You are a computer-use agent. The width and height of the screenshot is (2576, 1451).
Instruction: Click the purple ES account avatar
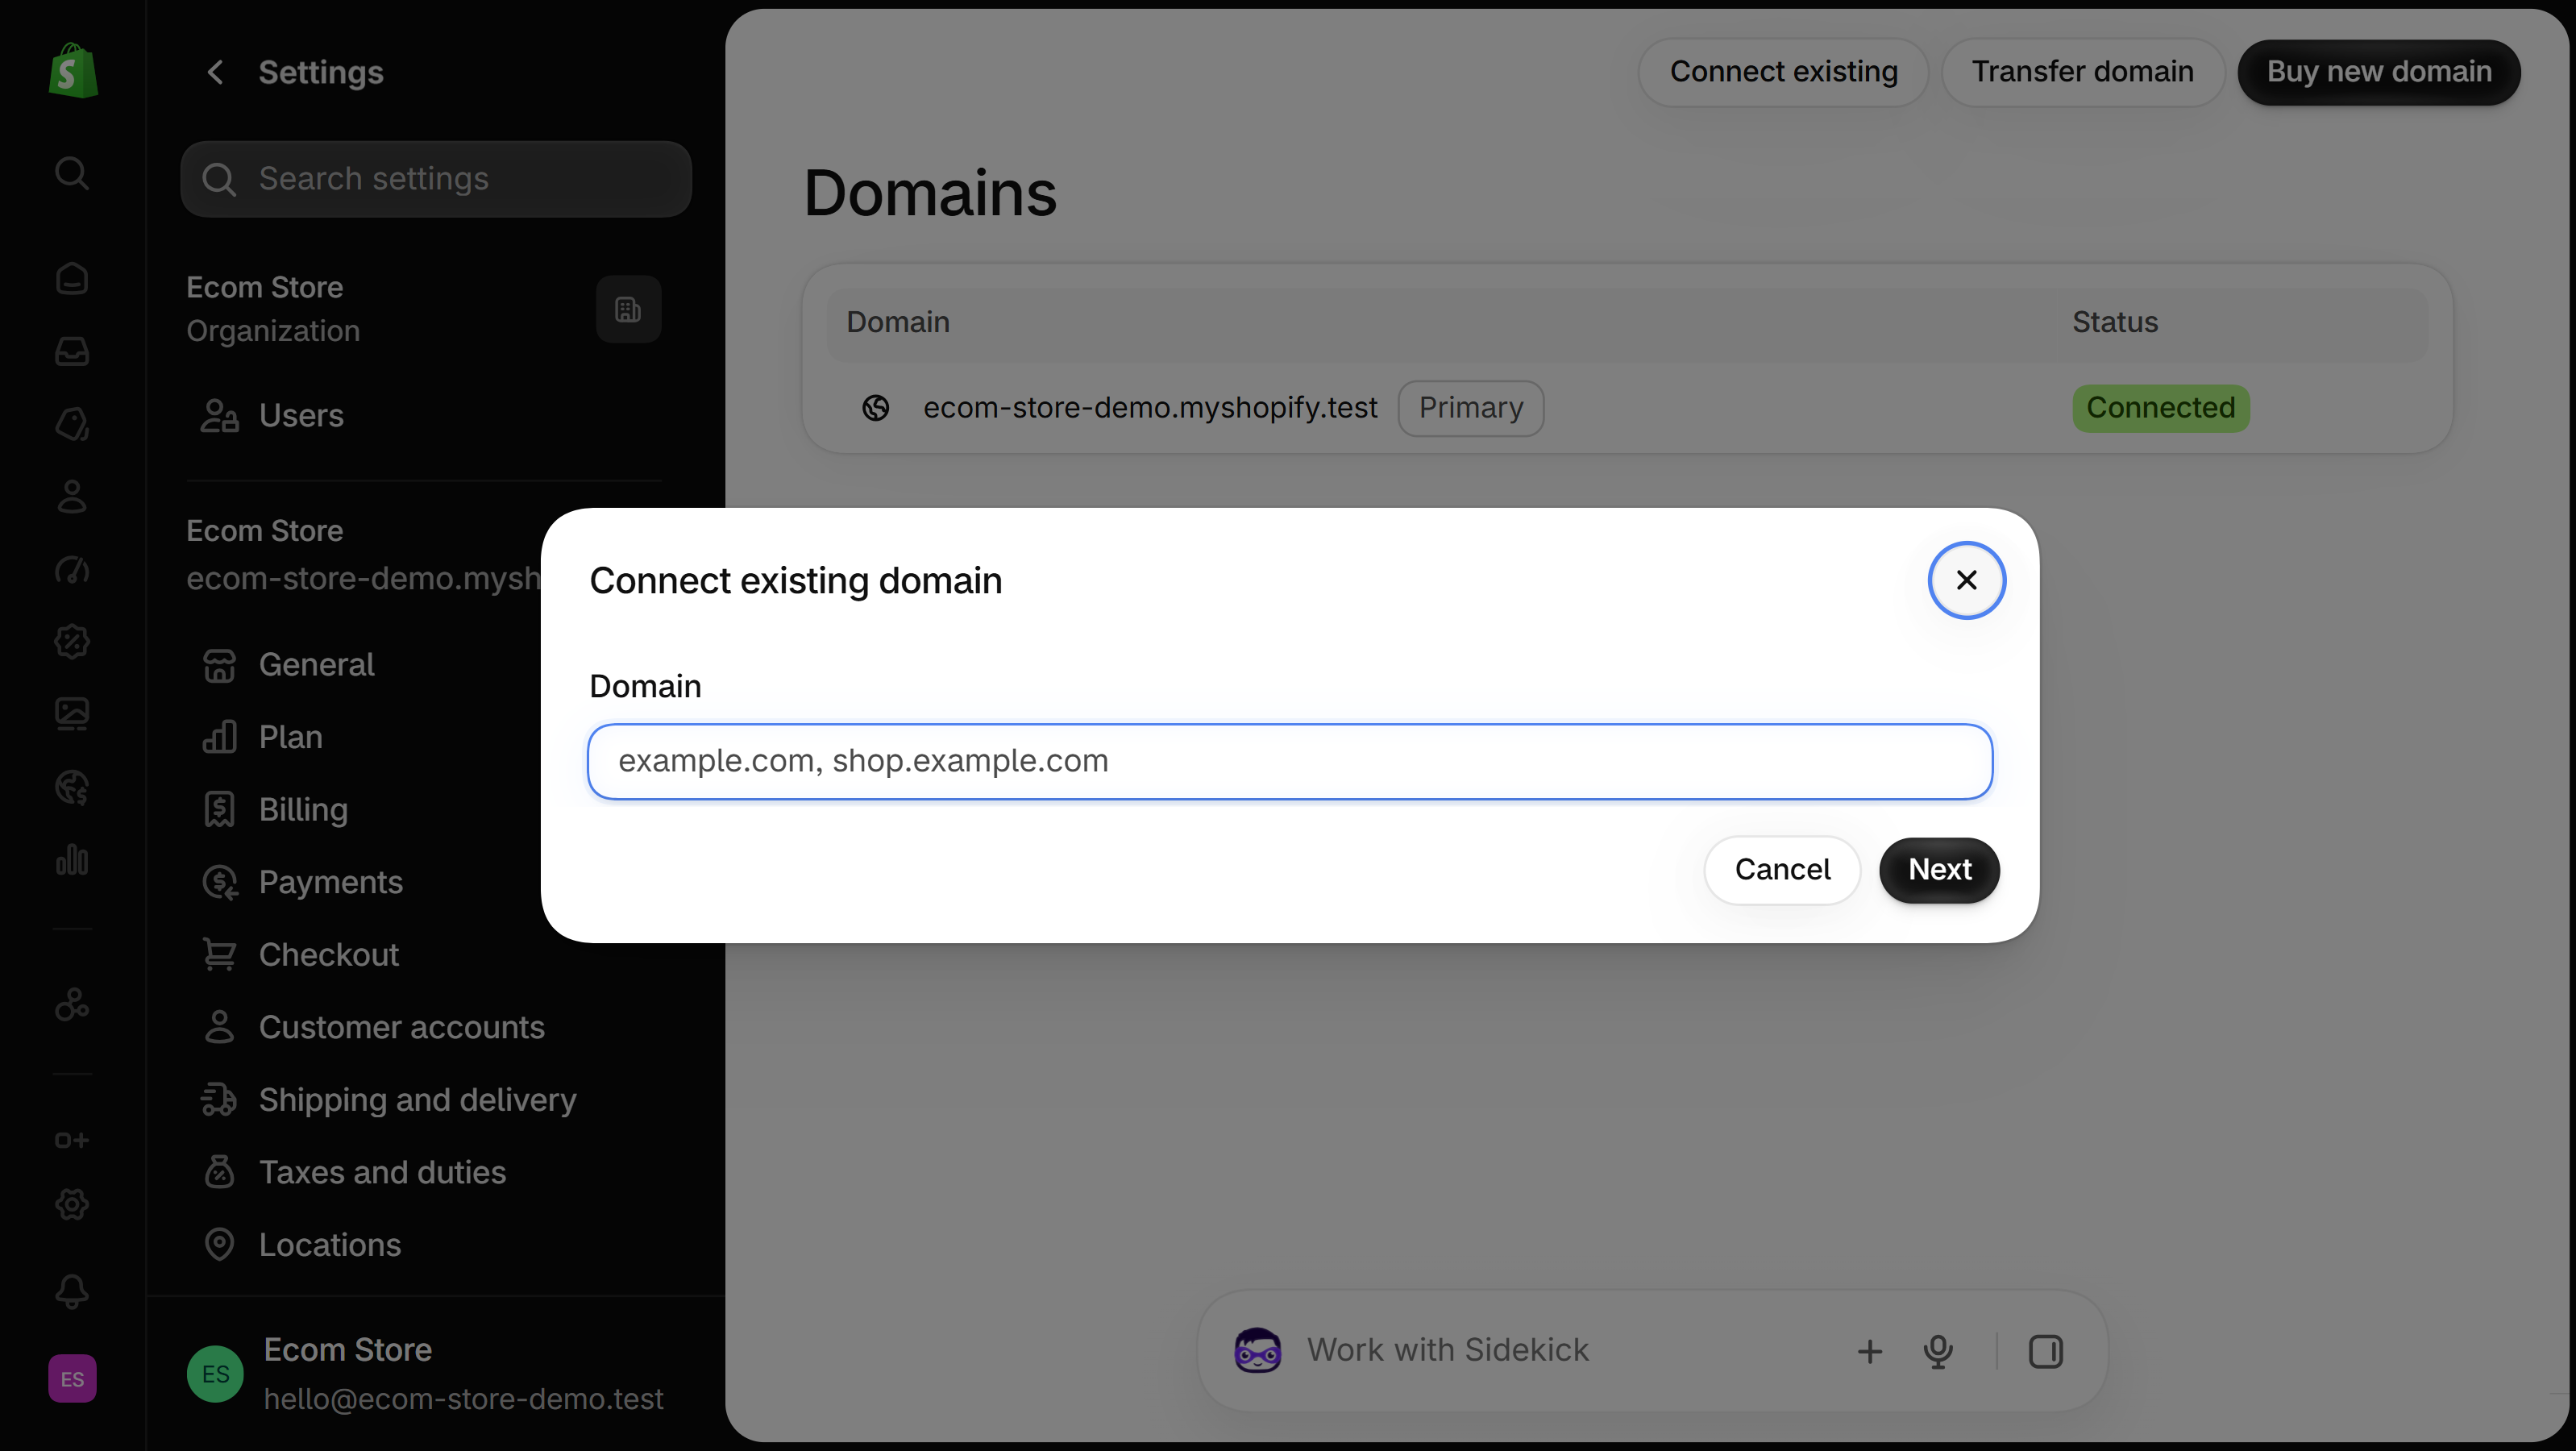[x=72, y=1379]
